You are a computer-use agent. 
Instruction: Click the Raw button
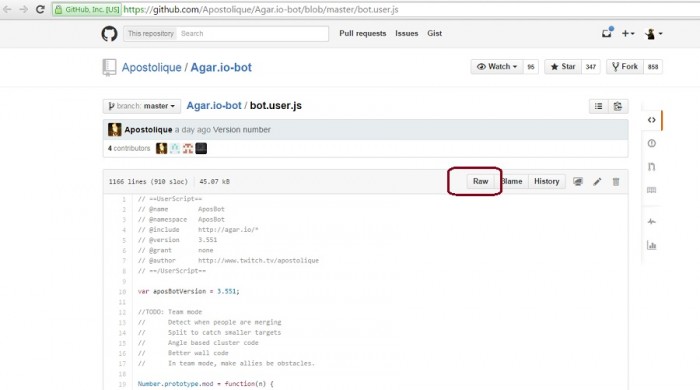pos(480,181)
